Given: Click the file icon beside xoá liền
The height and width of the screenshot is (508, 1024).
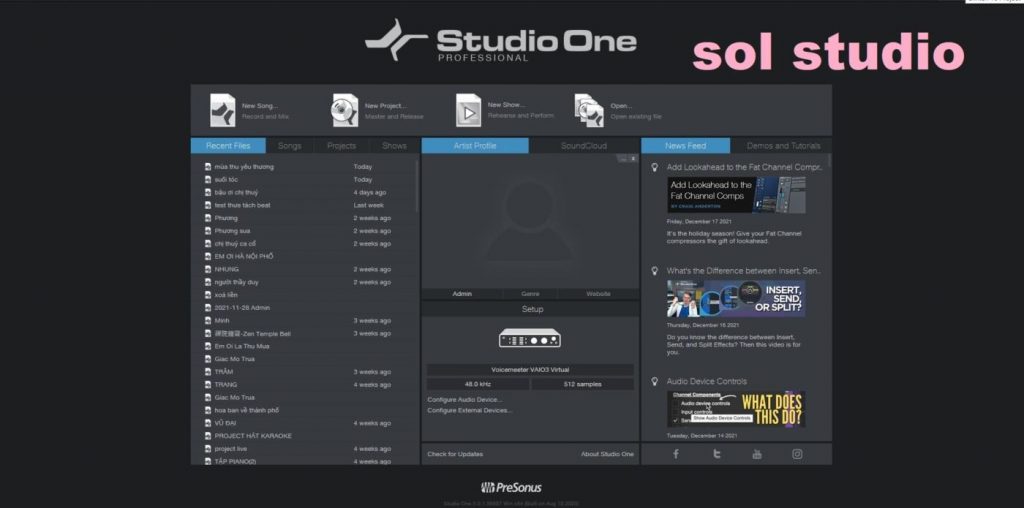Looking at the screenshot, I should (208, 295).
